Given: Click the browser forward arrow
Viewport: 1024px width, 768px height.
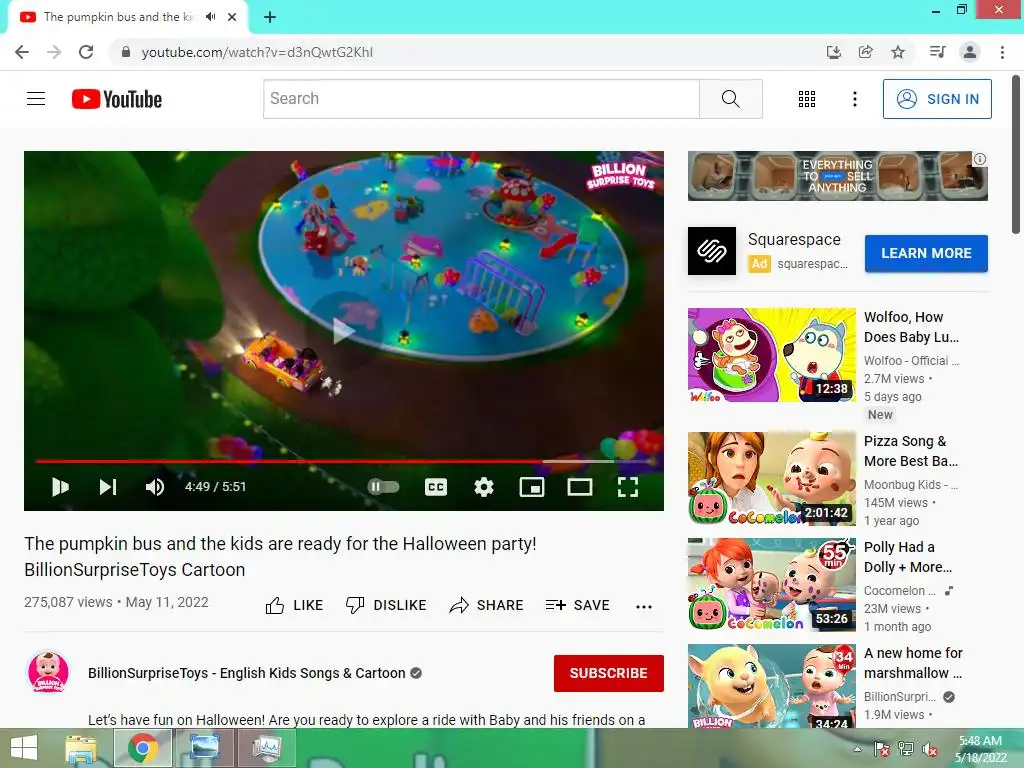Looking at the screenshot, I should (x=54, y=52).
